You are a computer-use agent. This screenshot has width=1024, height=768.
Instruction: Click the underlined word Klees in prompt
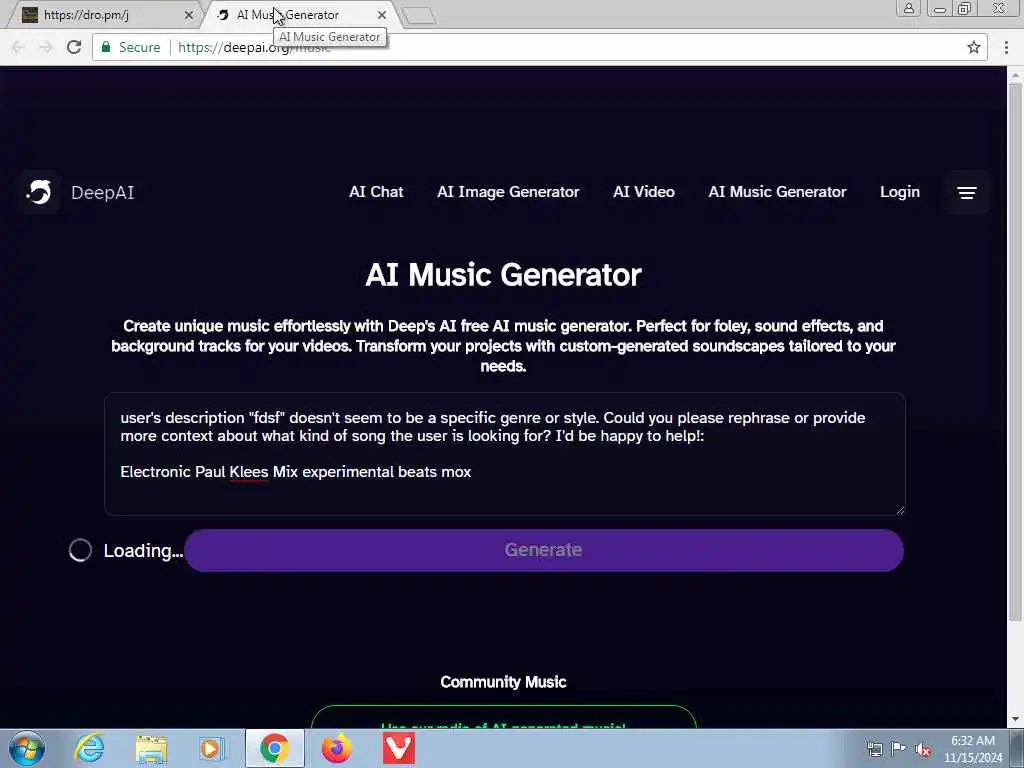click(249, 472)
